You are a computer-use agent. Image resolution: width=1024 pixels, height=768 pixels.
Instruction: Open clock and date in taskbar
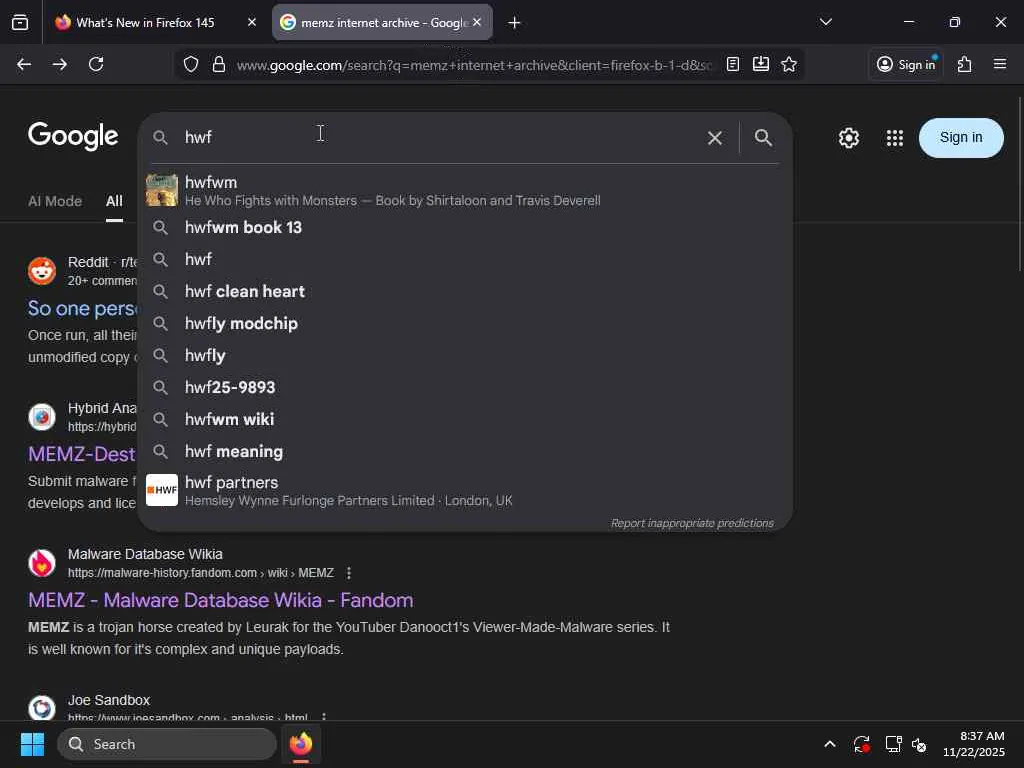point(973,744)
